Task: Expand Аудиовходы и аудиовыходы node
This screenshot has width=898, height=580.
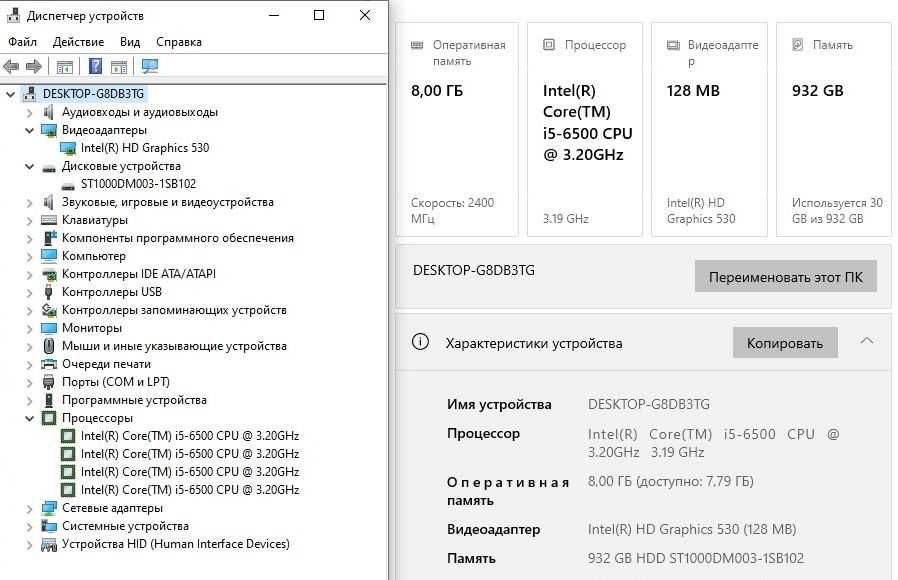Action: [29, 113]
